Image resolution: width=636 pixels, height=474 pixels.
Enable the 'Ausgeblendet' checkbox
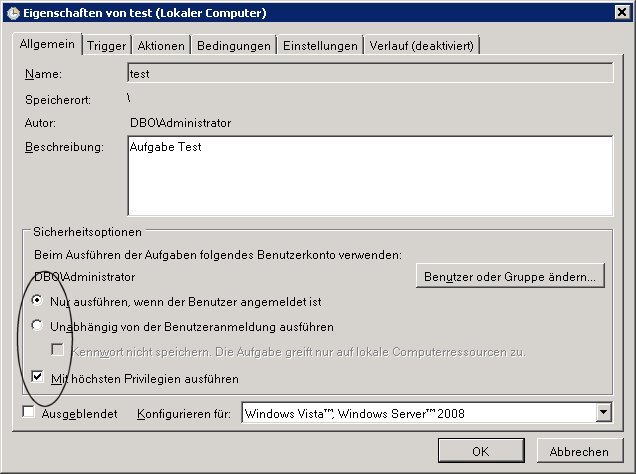(28, 412)
